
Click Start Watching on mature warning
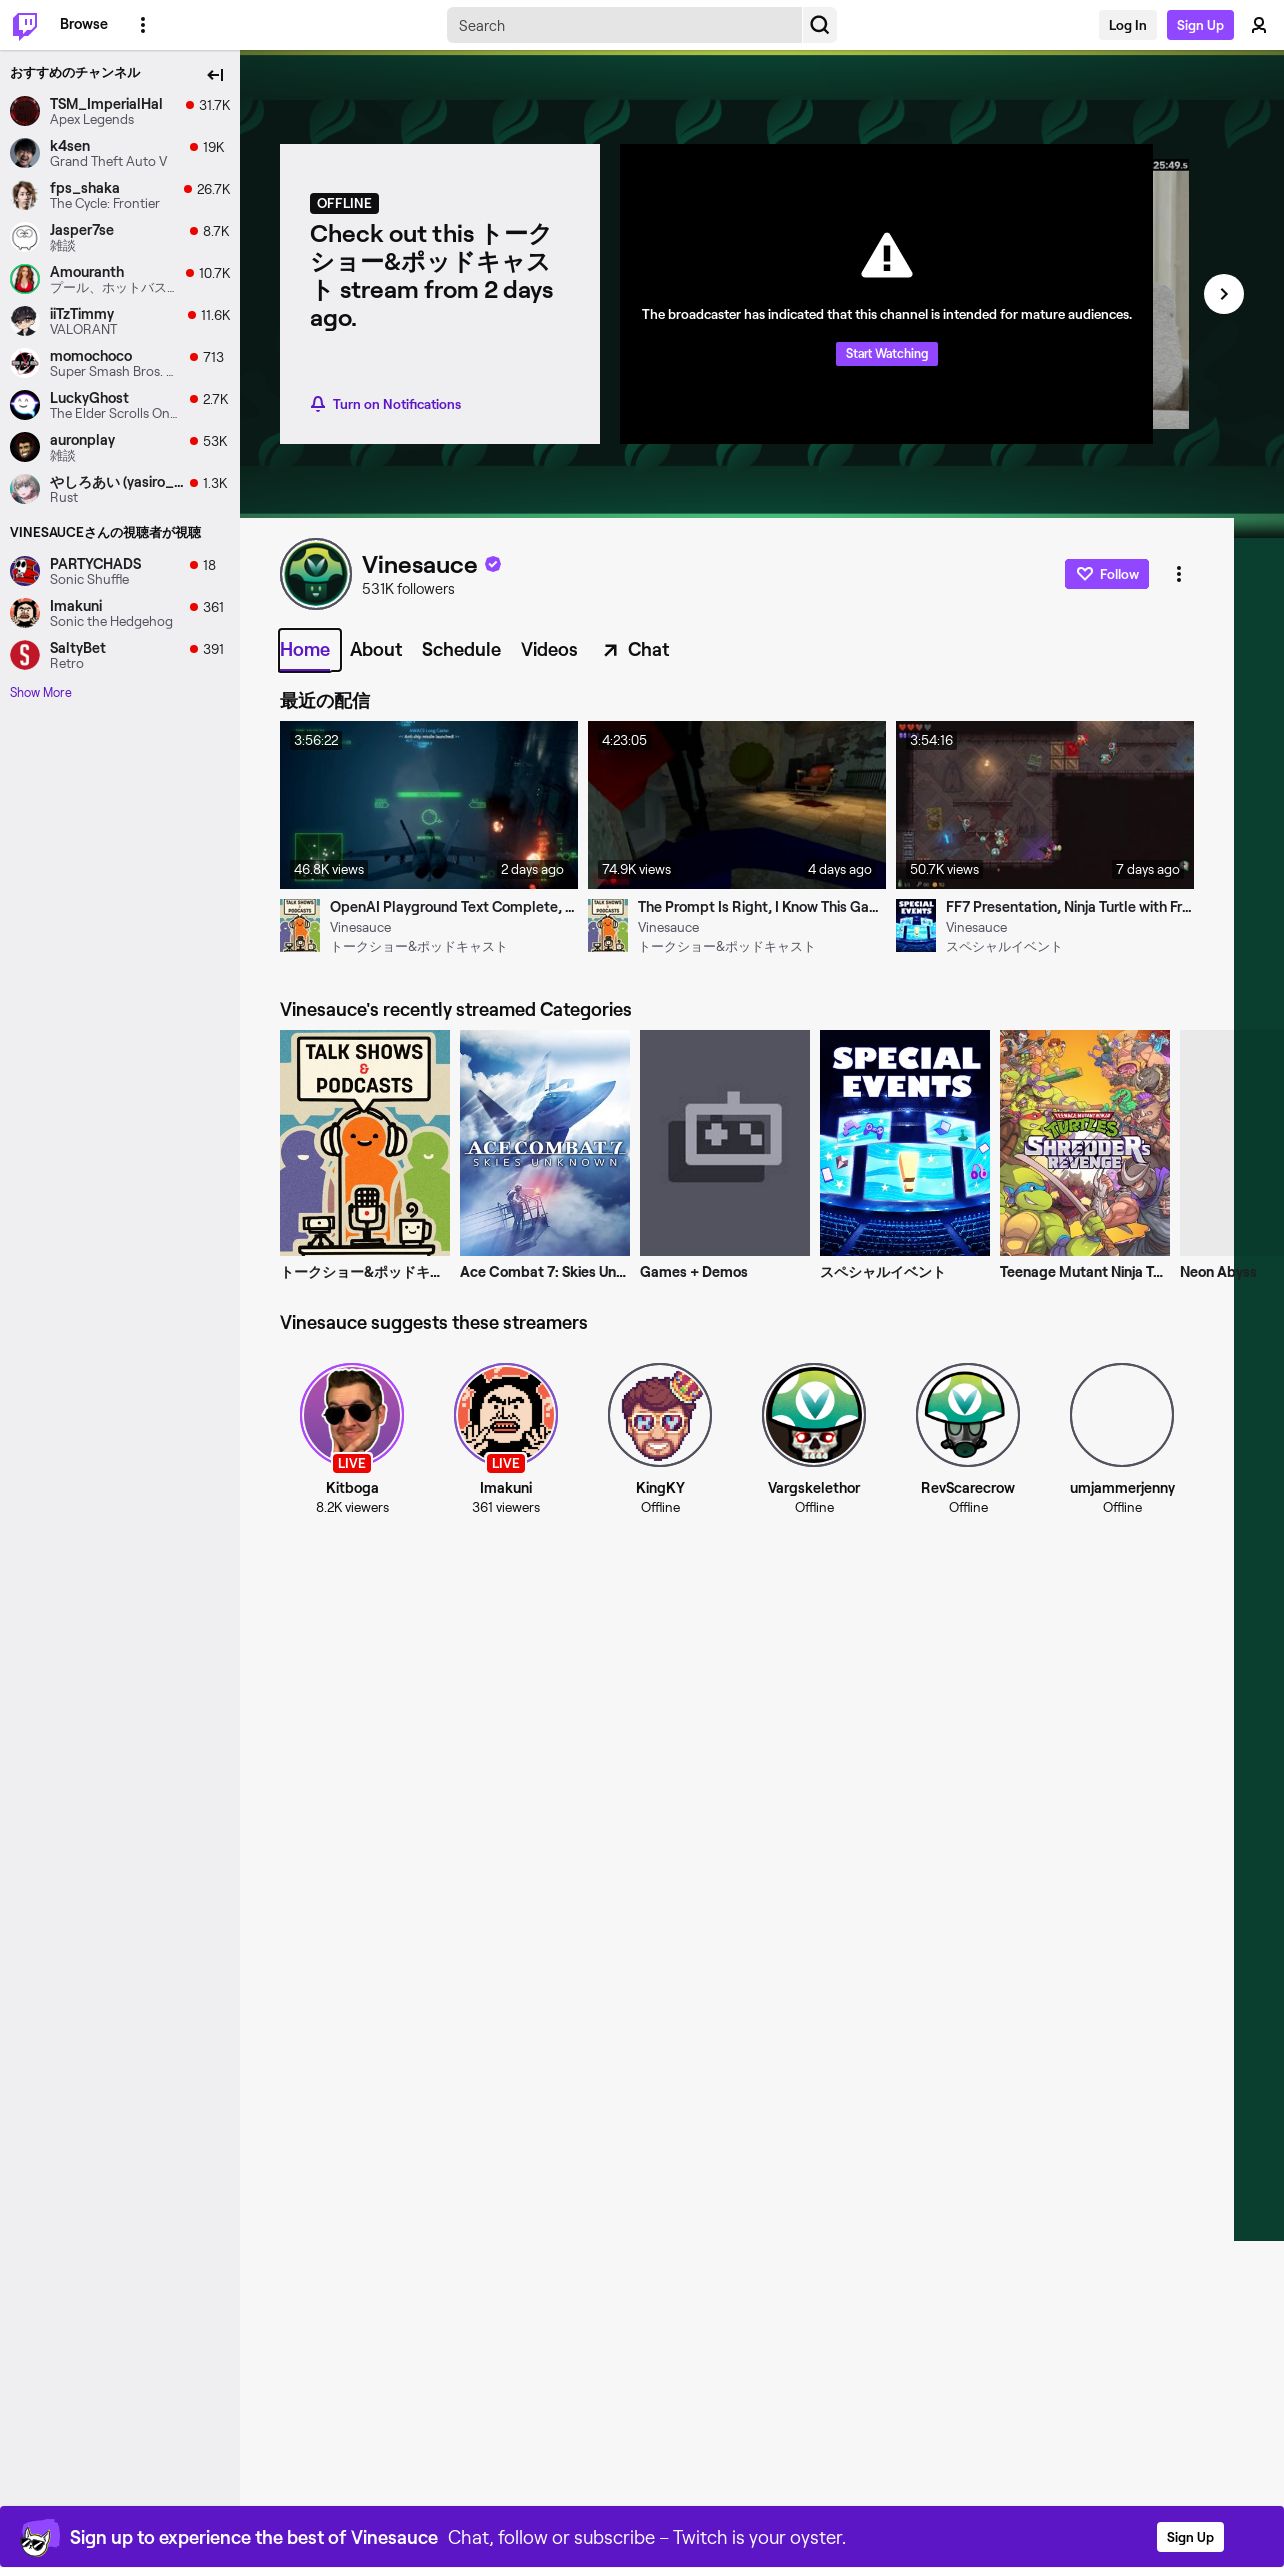pos(887,354)
